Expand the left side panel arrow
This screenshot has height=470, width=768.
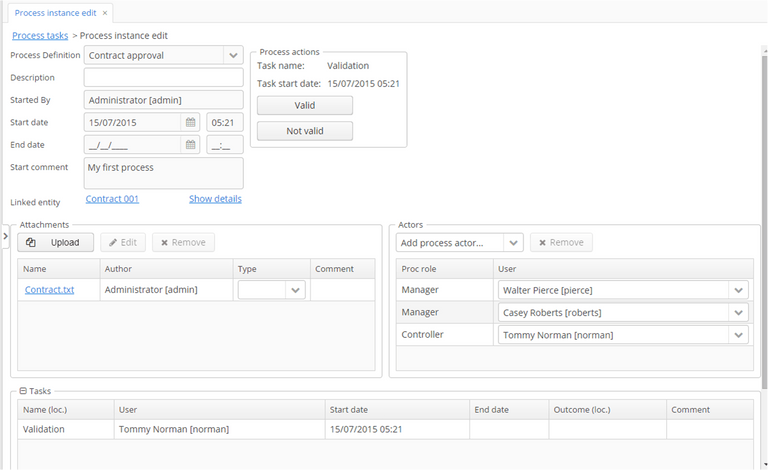pyautogui.click(x=5, y=236)
